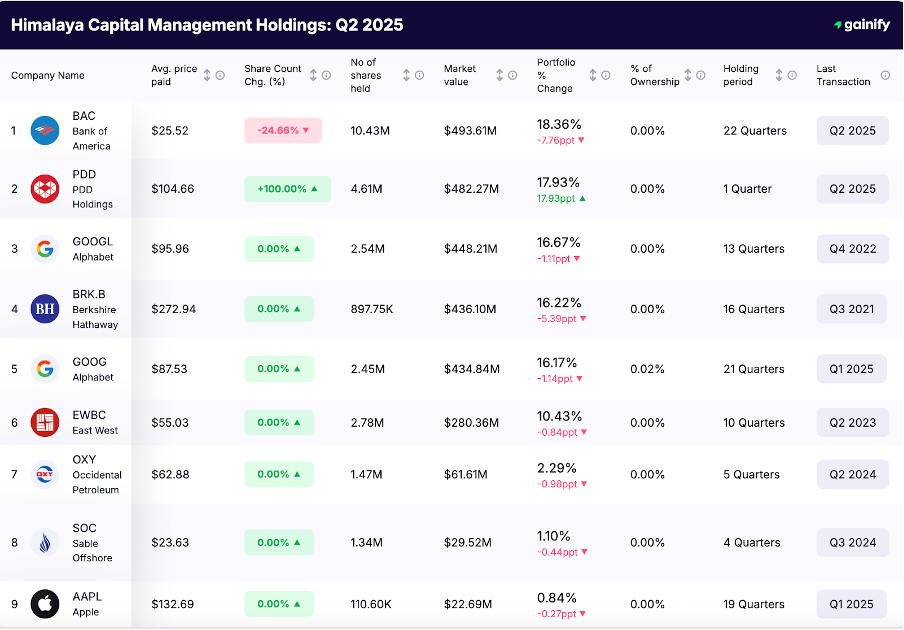The width and height of the screenshot is (904, 630).
Task: Sort by Avg. price paid arrows
Action: pyautogui.click(x=207, y=75)
